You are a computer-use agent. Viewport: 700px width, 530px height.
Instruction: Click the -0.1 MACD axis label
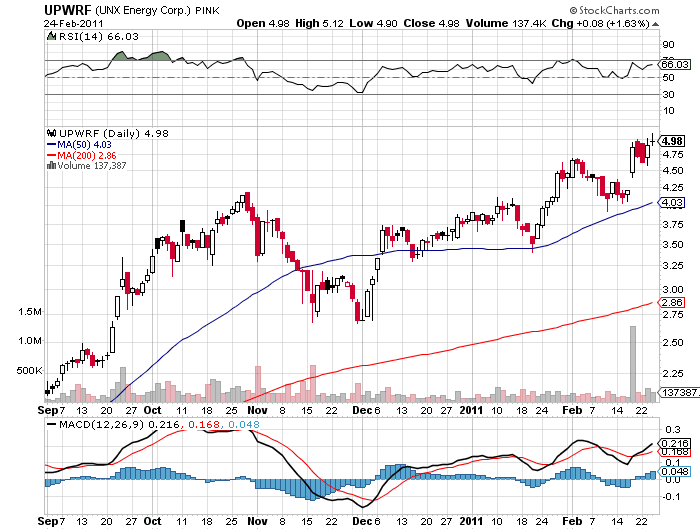pos(672,497)
